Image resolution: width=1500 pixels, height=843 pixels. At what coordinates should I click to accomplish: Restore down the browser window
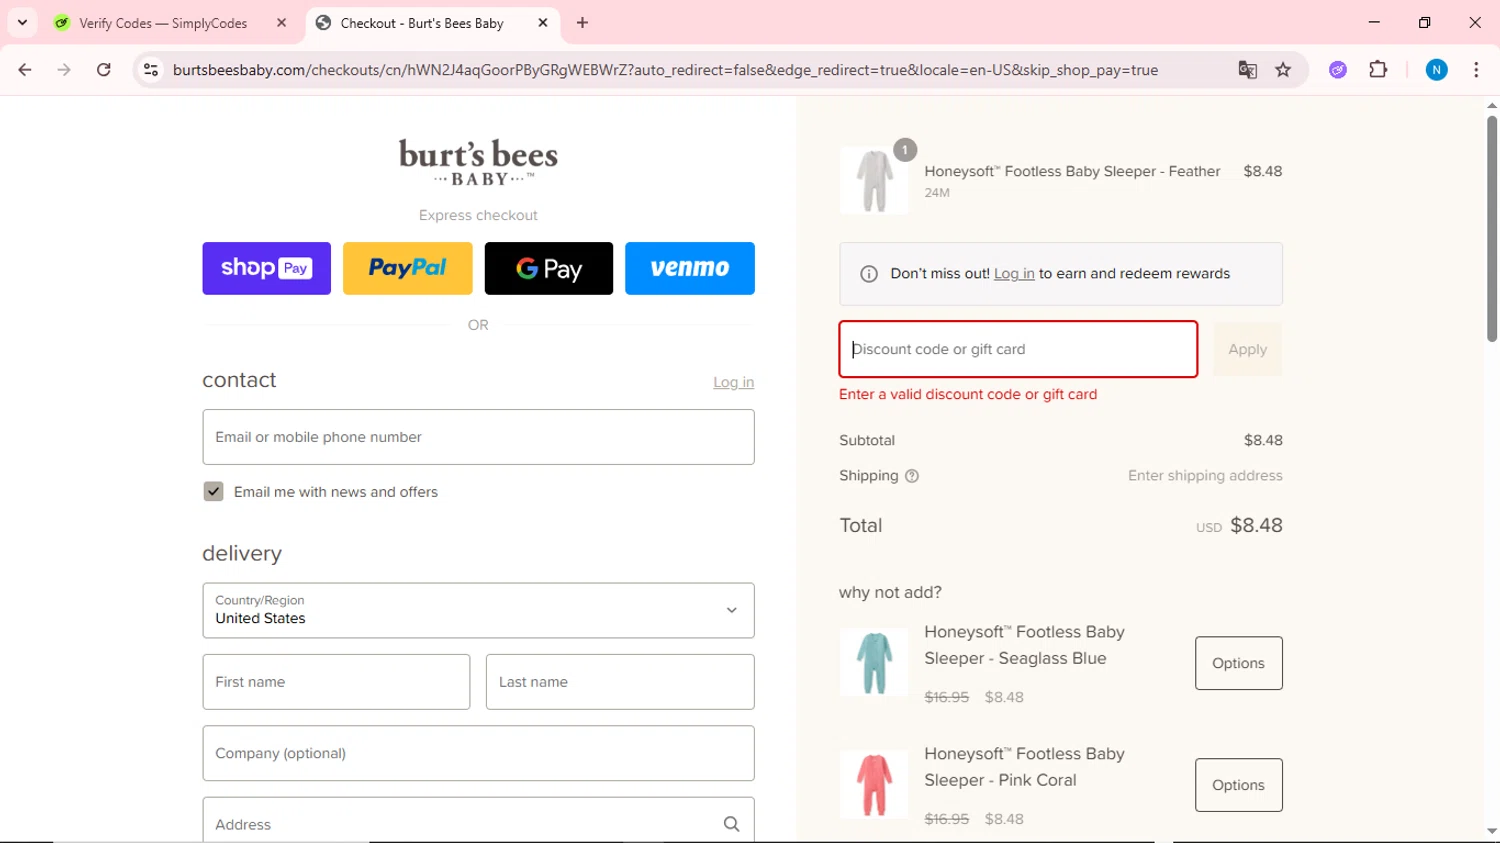[x=1424, y=22]
